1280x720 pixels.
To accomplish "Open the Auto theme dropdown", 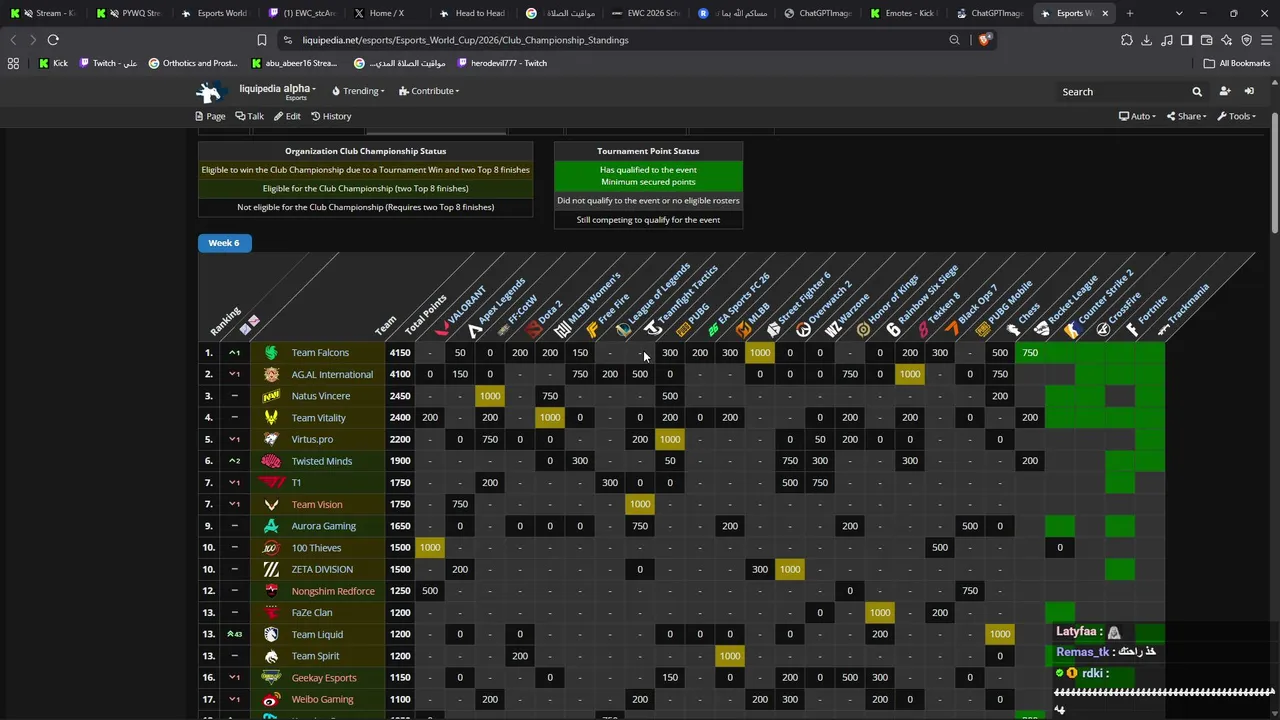I will 1137,116.
